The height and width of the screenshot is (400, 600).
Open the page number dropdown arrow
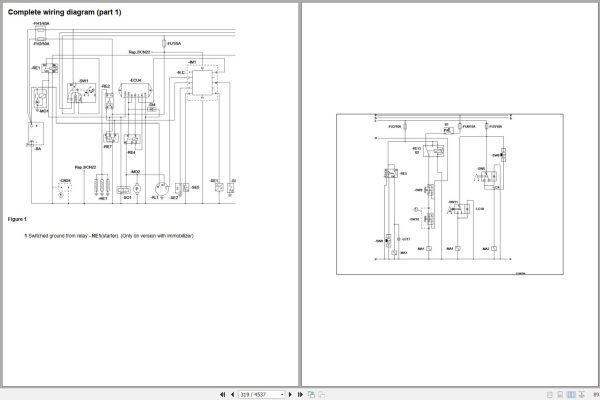click(282, 394)
